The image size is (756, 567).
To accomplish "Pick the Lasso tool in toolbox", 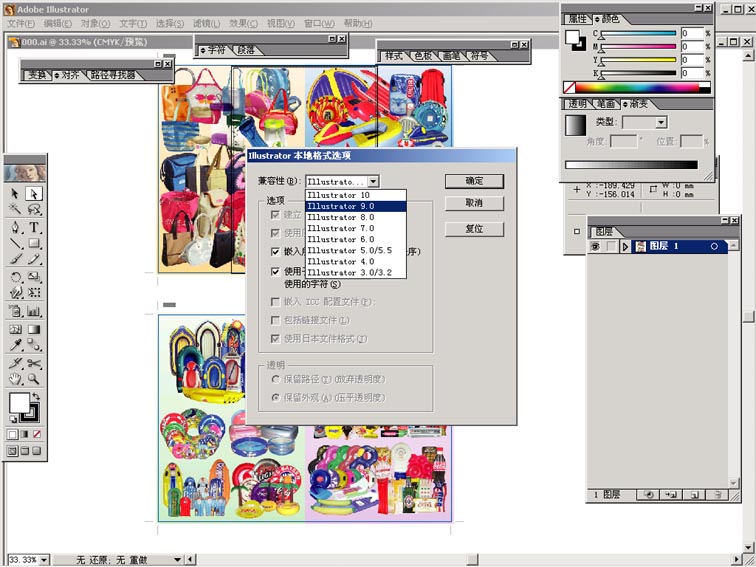I will point(33,209).
